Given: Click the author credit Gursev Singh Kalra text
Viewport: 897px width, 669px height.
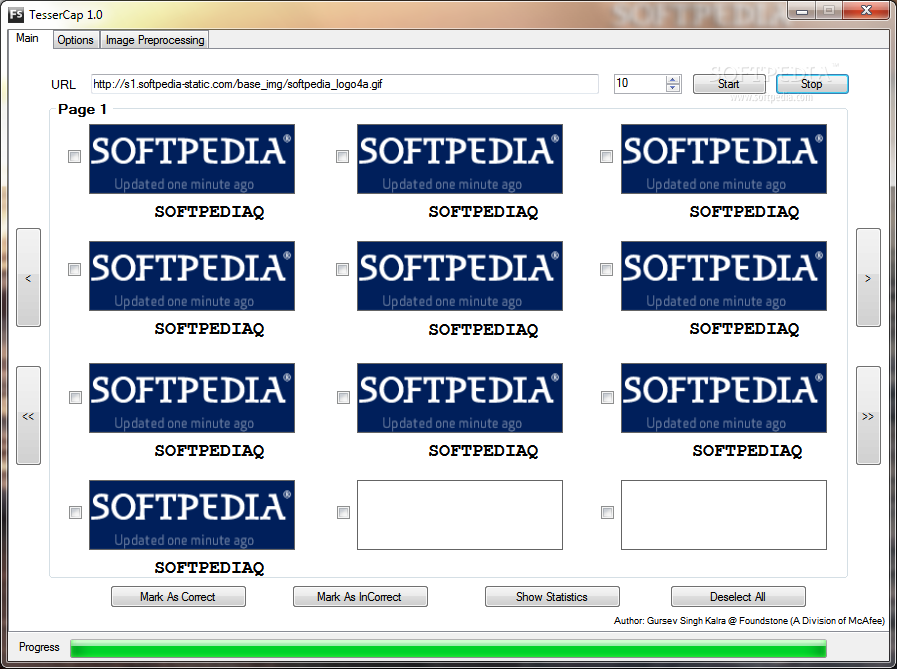Looking at the screenshot, I should click(749, 620).
